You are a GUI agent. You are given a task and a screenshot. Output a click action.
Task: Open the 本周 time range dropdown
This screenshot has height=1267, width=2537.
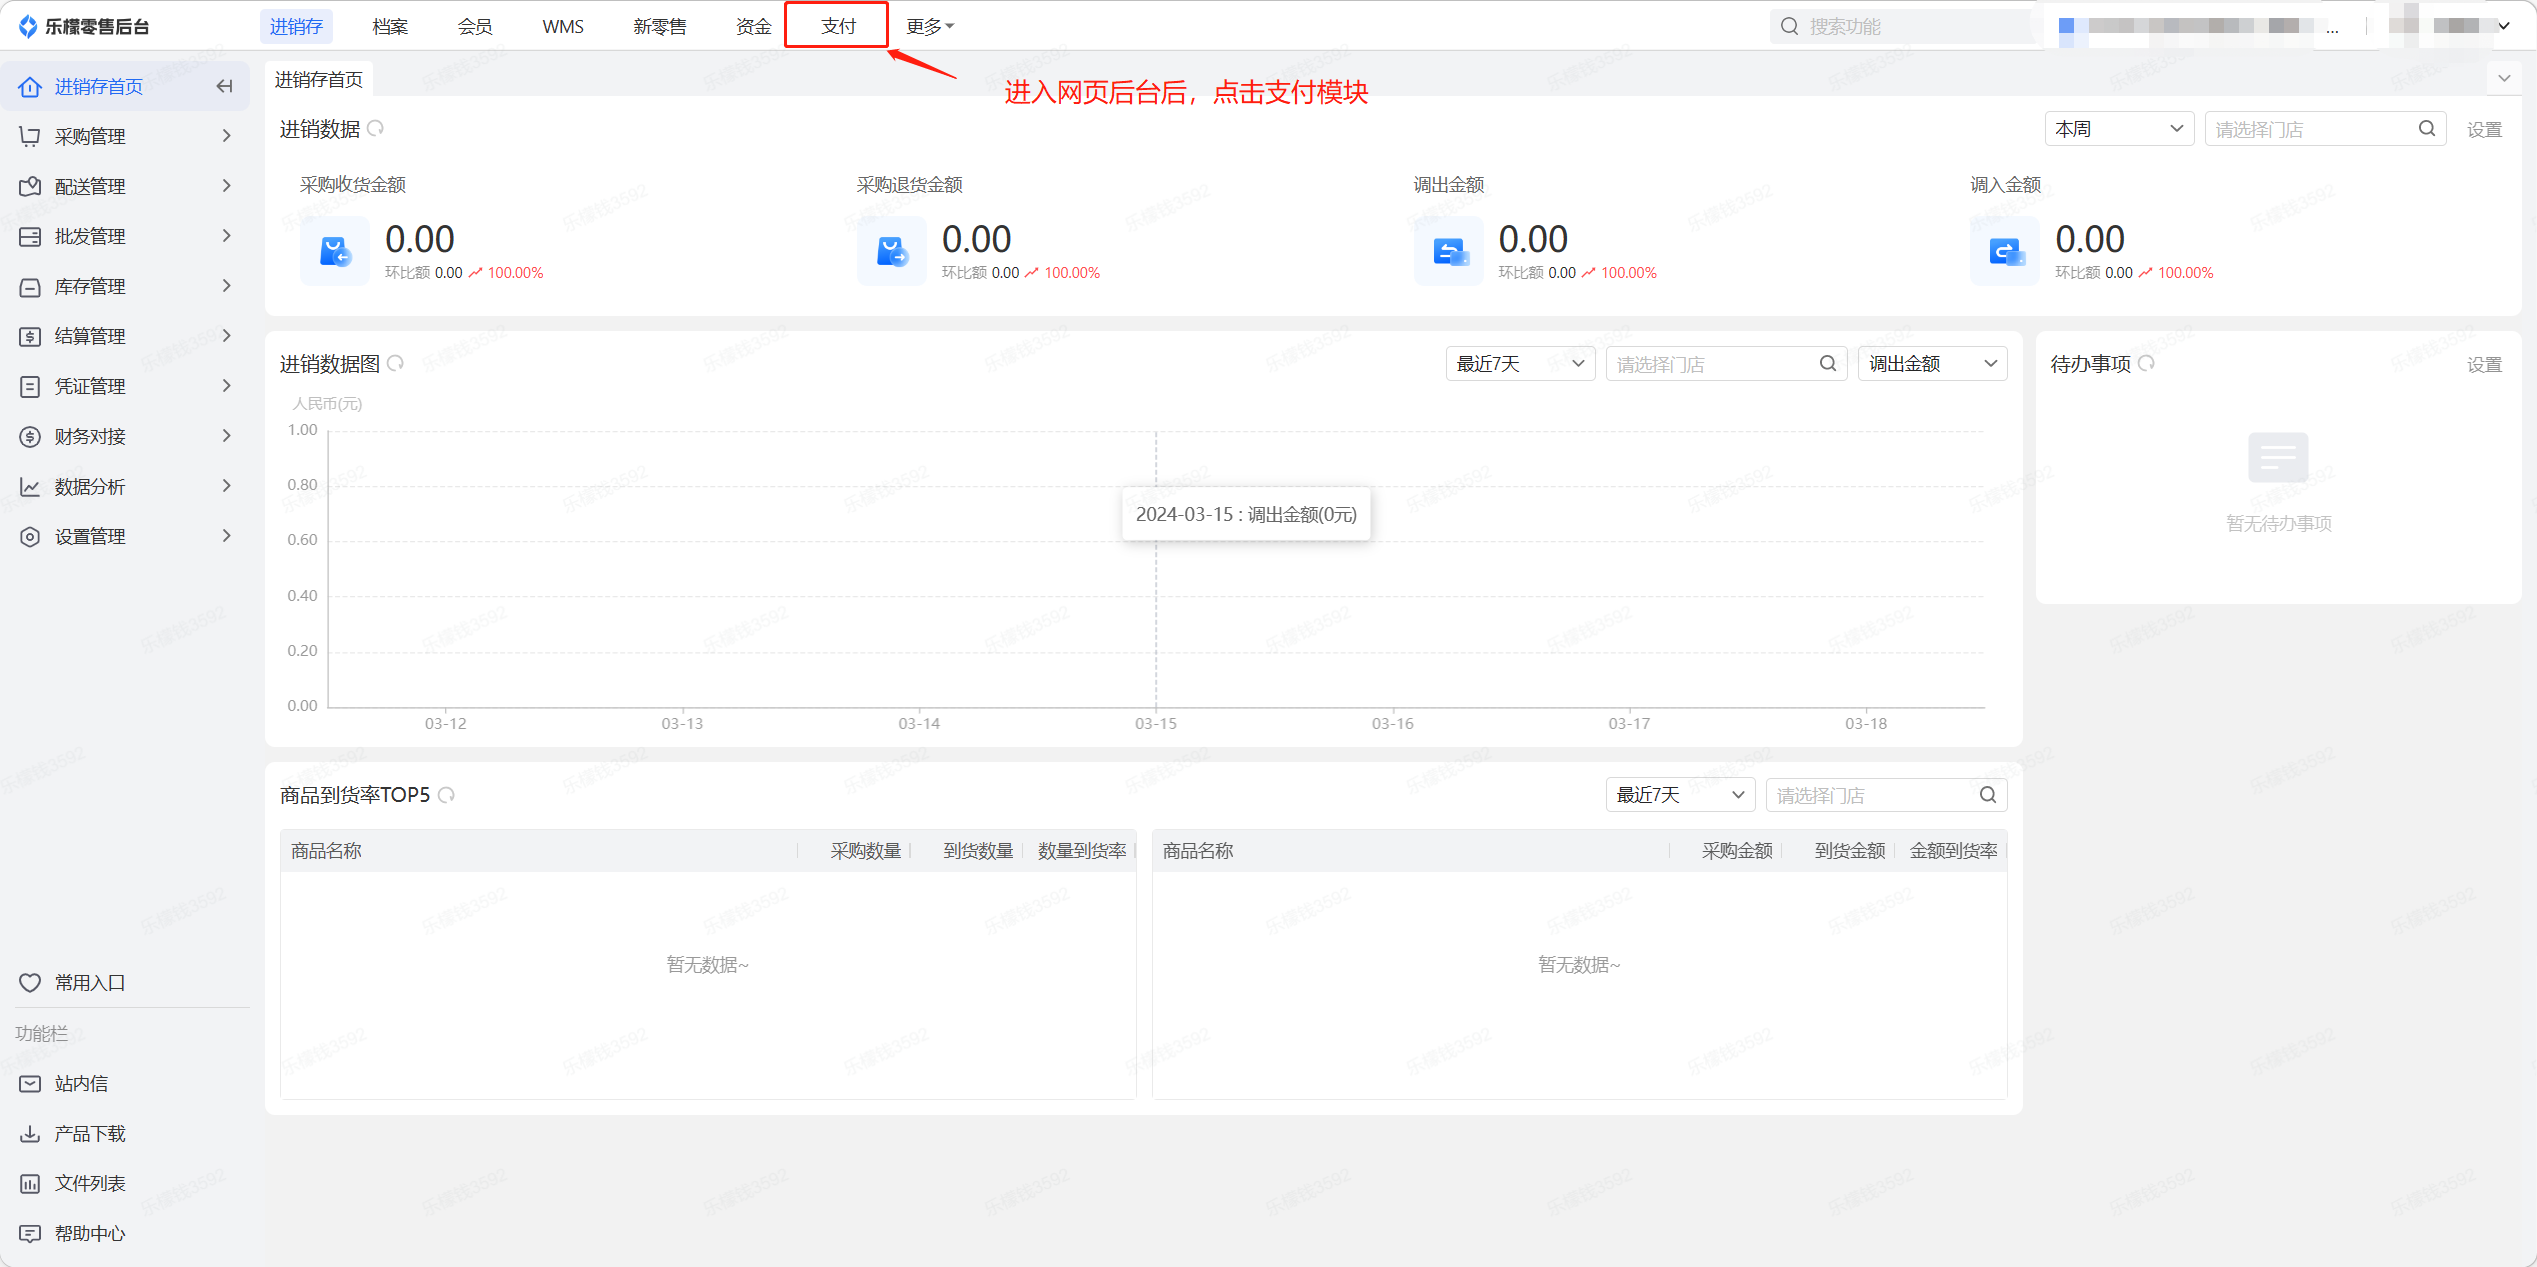point(2118,129)
